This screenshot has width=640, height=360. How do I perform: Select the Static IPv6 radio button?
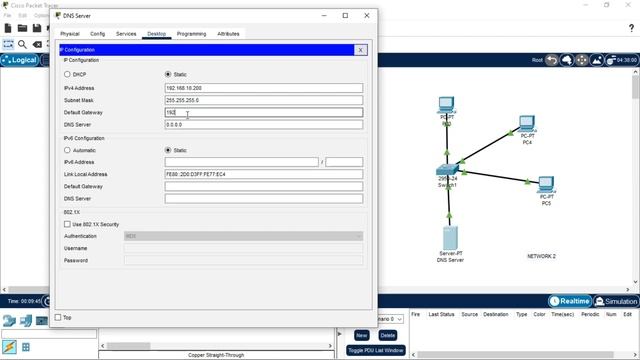168,150
